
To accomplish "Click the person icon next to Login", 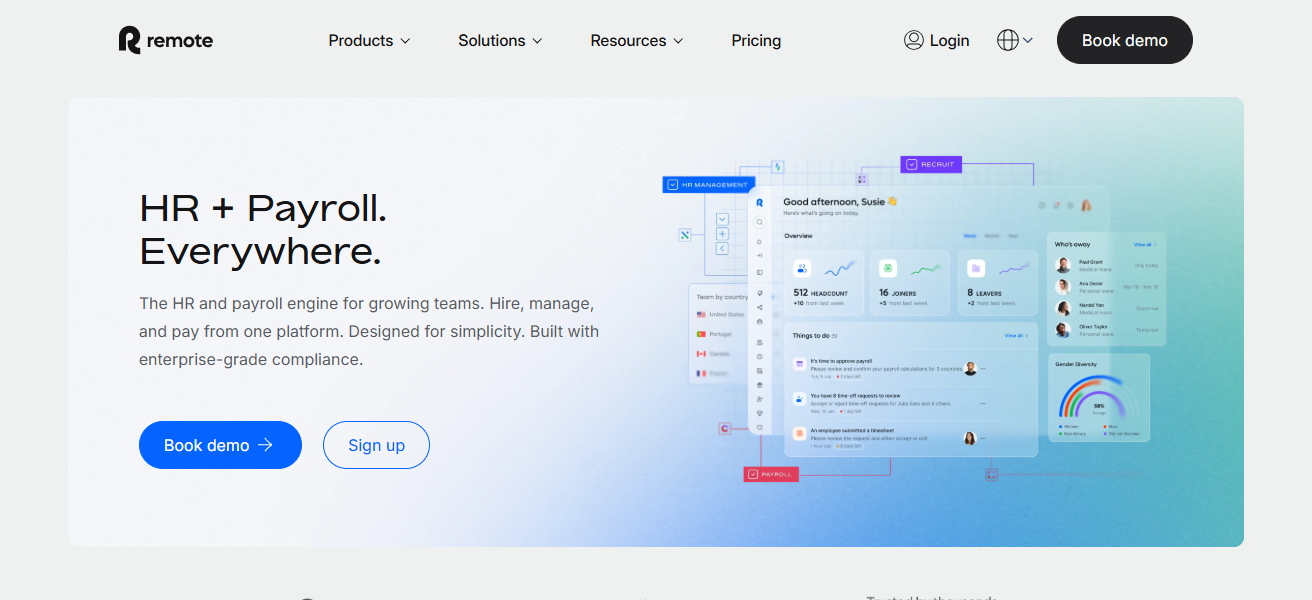I will coord(913,40).
